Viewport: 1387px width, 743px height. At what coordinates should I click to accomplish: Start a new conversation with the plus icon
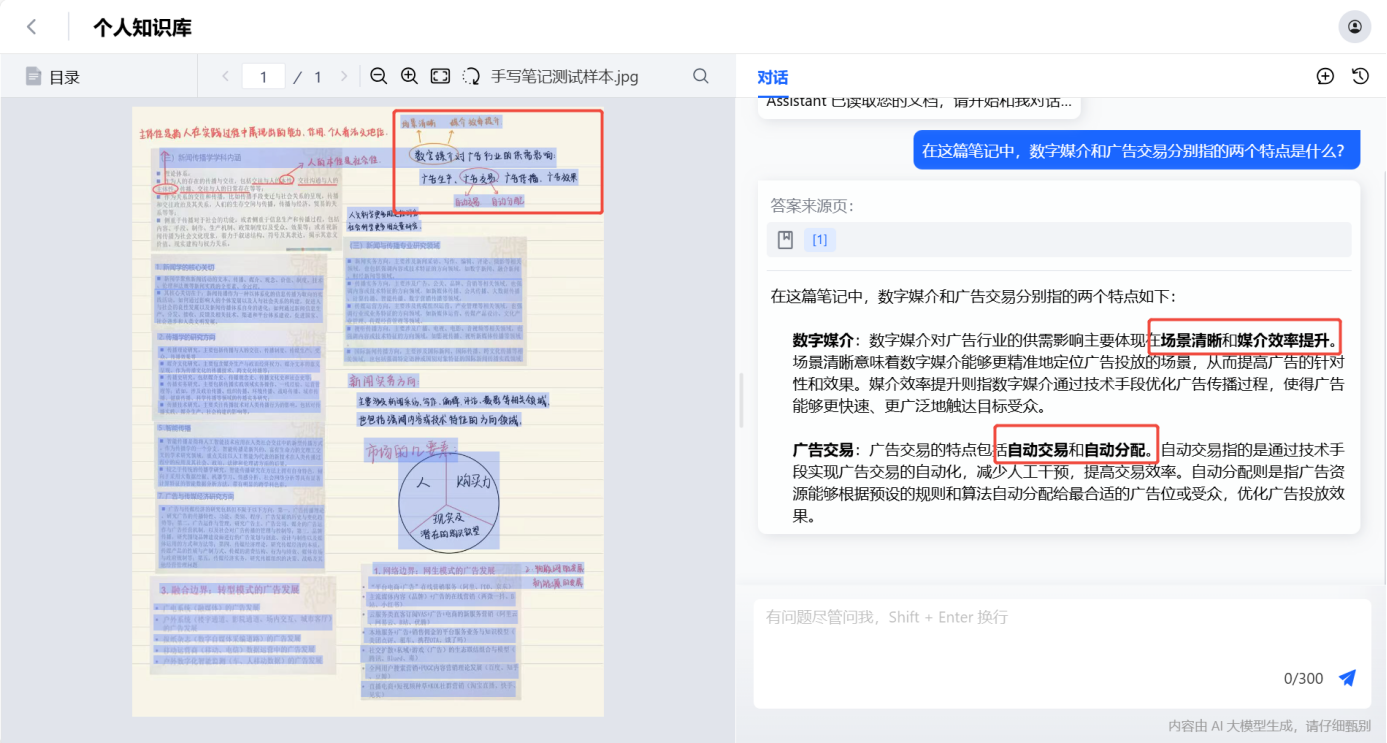click(x=1325, y=75)
